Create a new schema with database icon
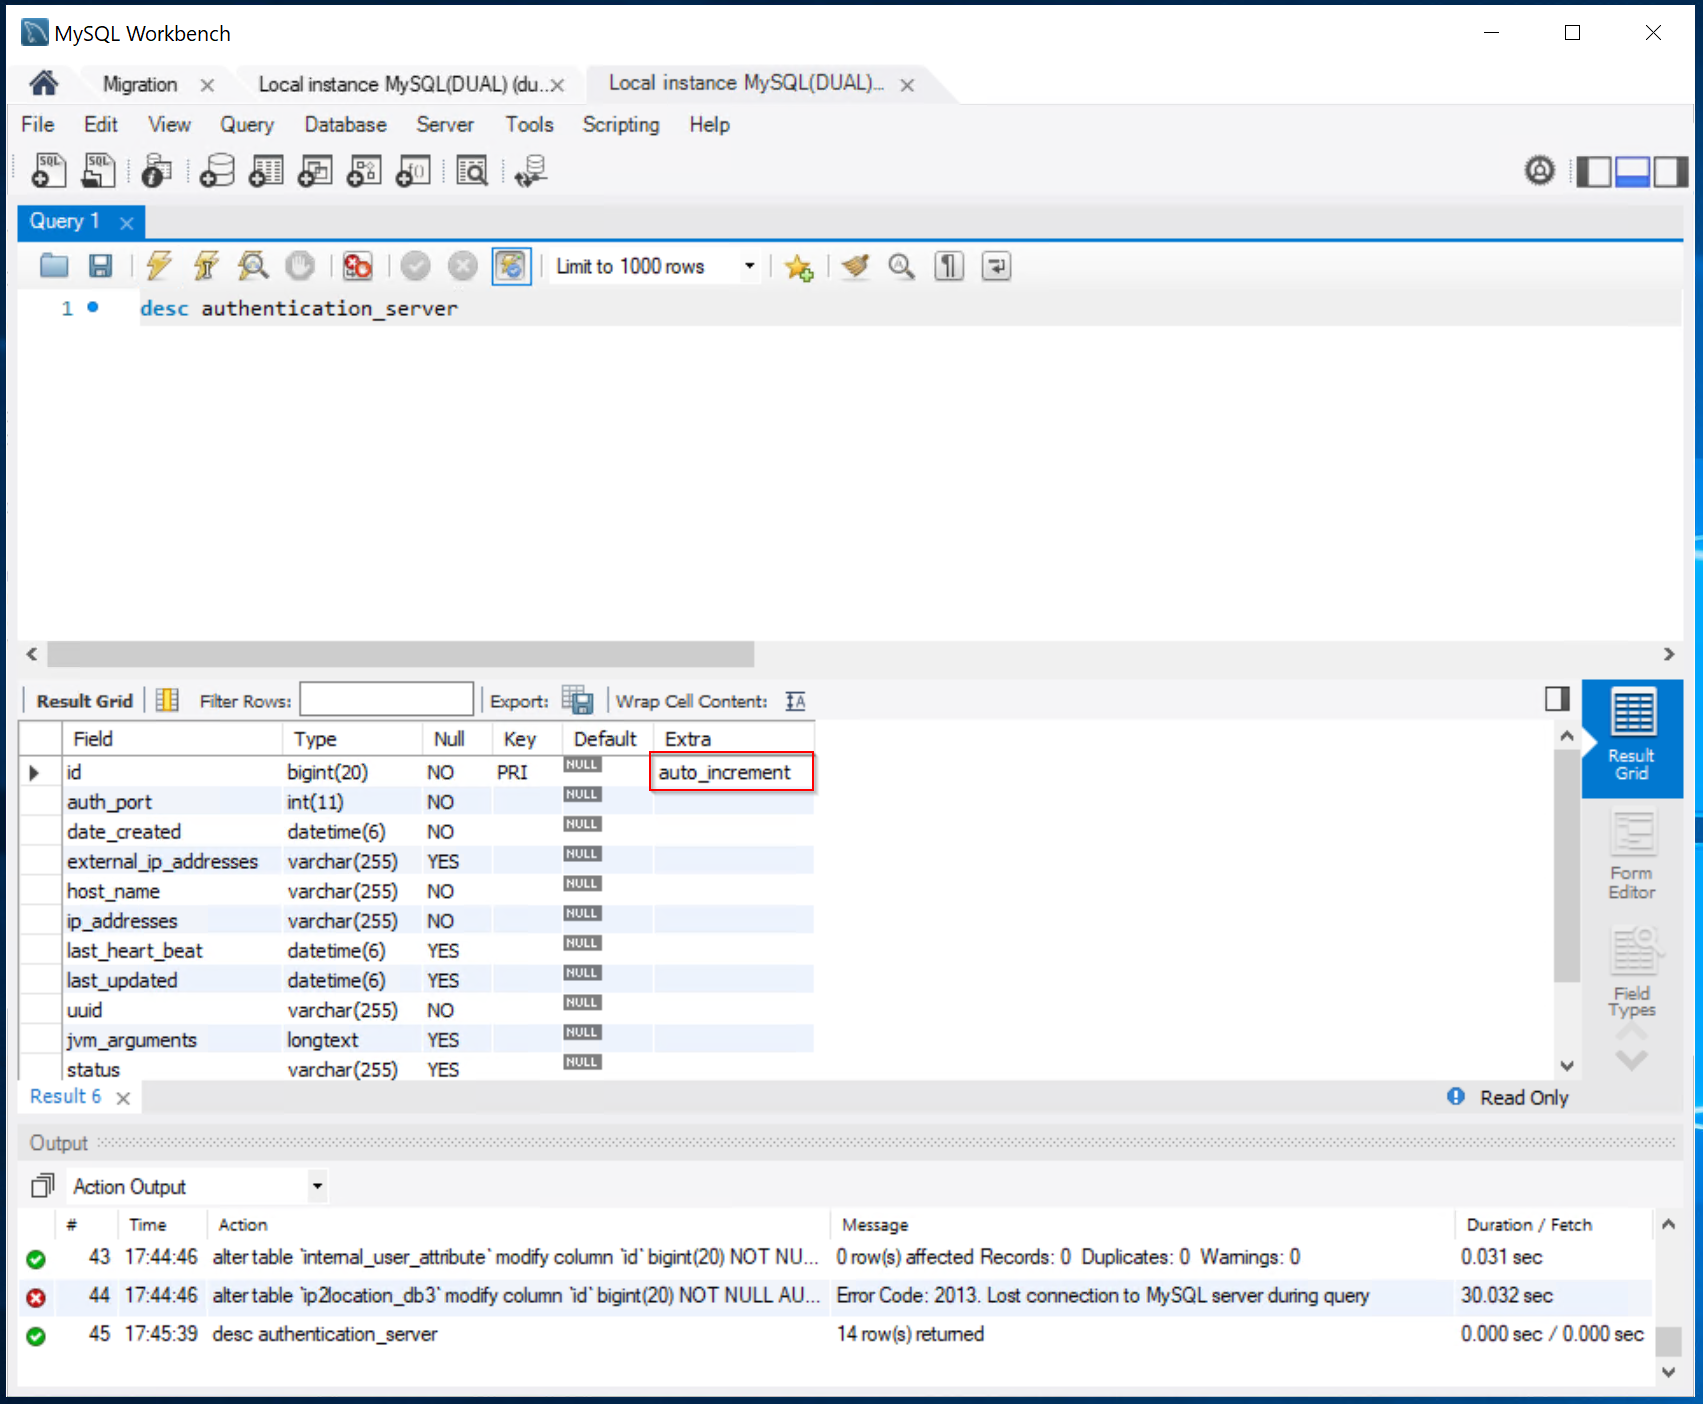The height and width of the screenshot is (1404, 1703). [x=217, y=171]
